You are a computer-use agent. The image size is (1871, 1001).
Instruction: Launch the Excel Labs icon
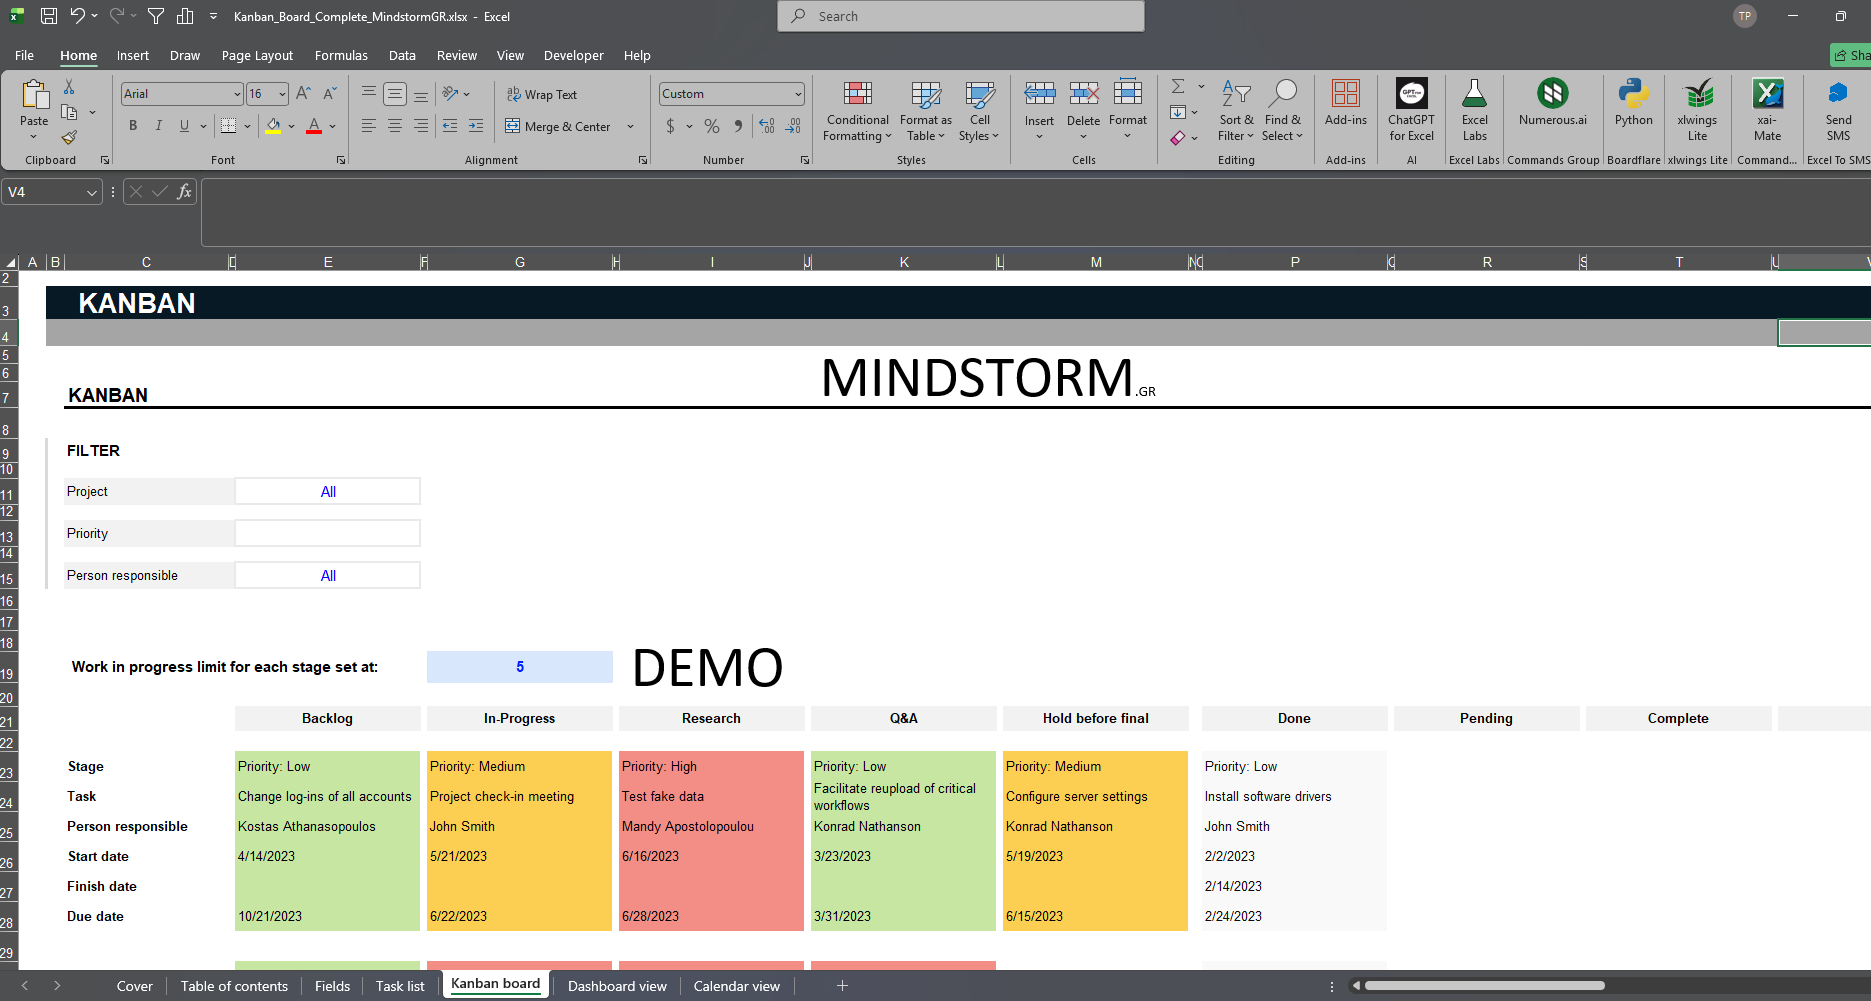click(1474, 110)
